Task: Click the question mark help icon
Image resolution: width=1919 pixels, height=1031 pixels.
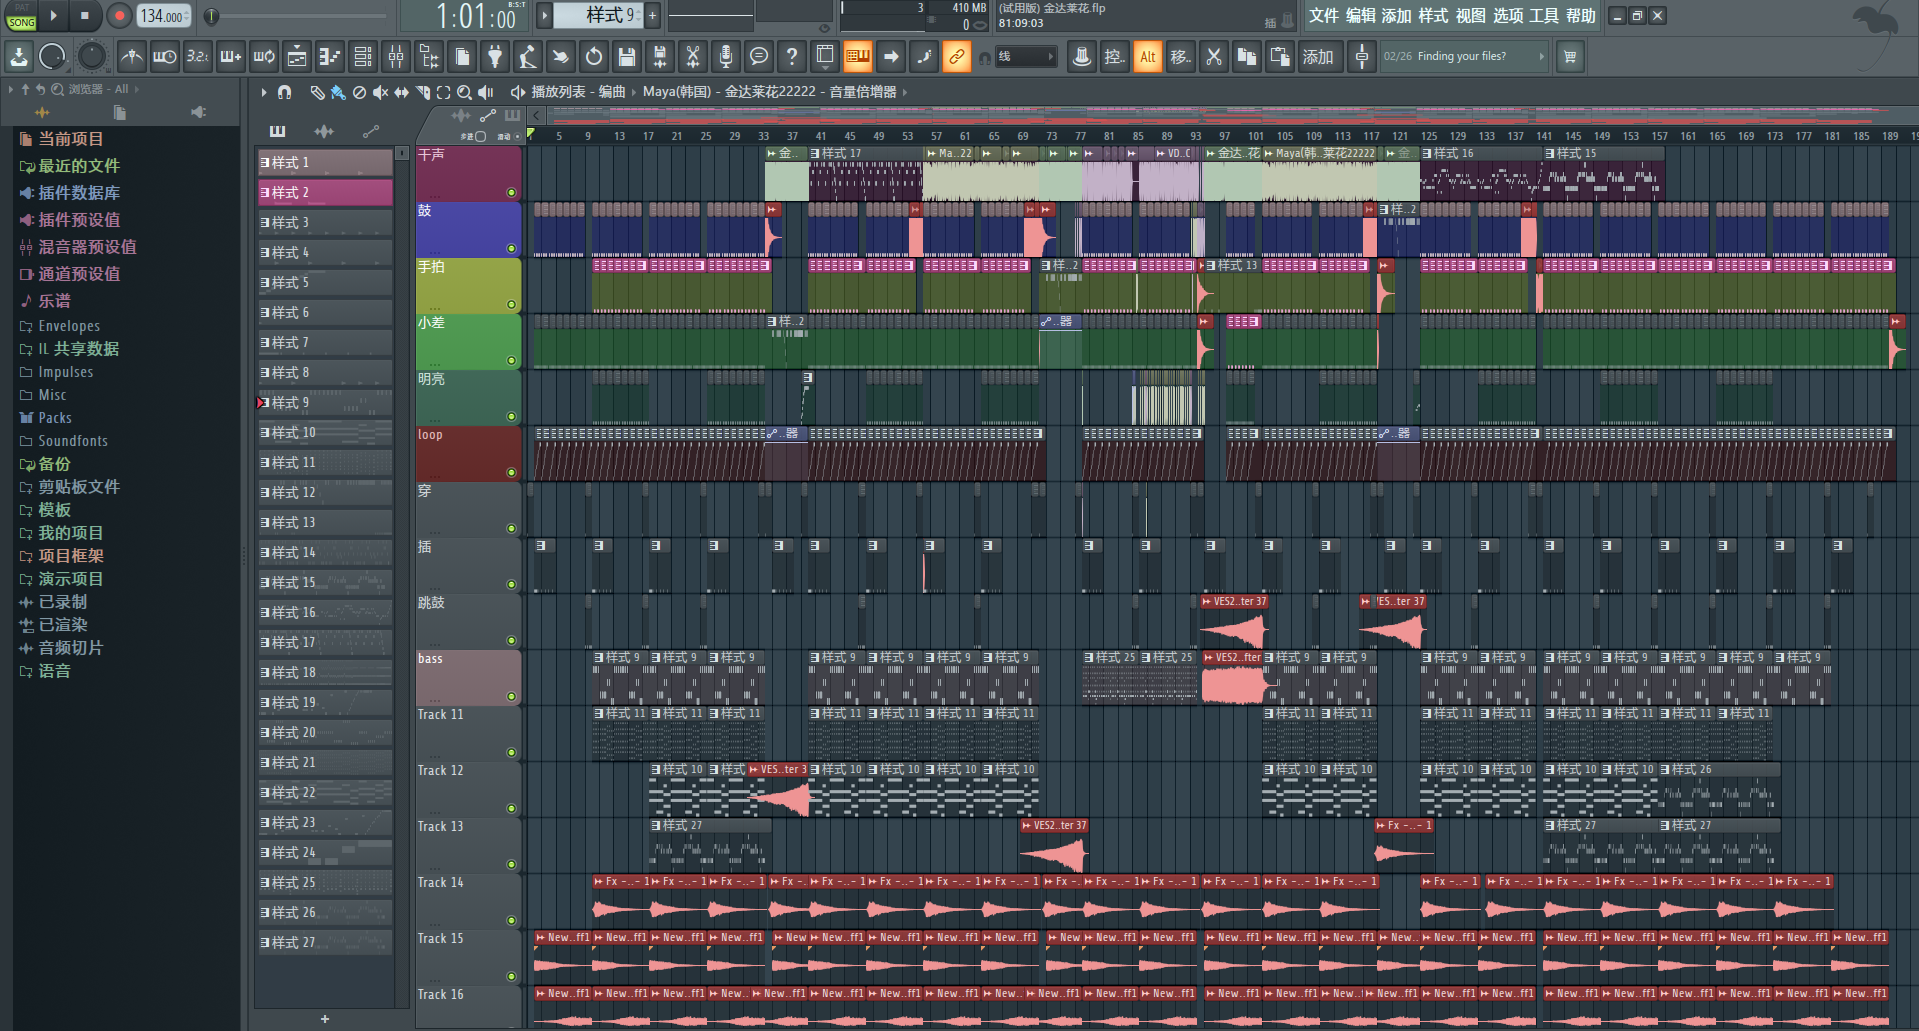Action: tap(792, 57)
